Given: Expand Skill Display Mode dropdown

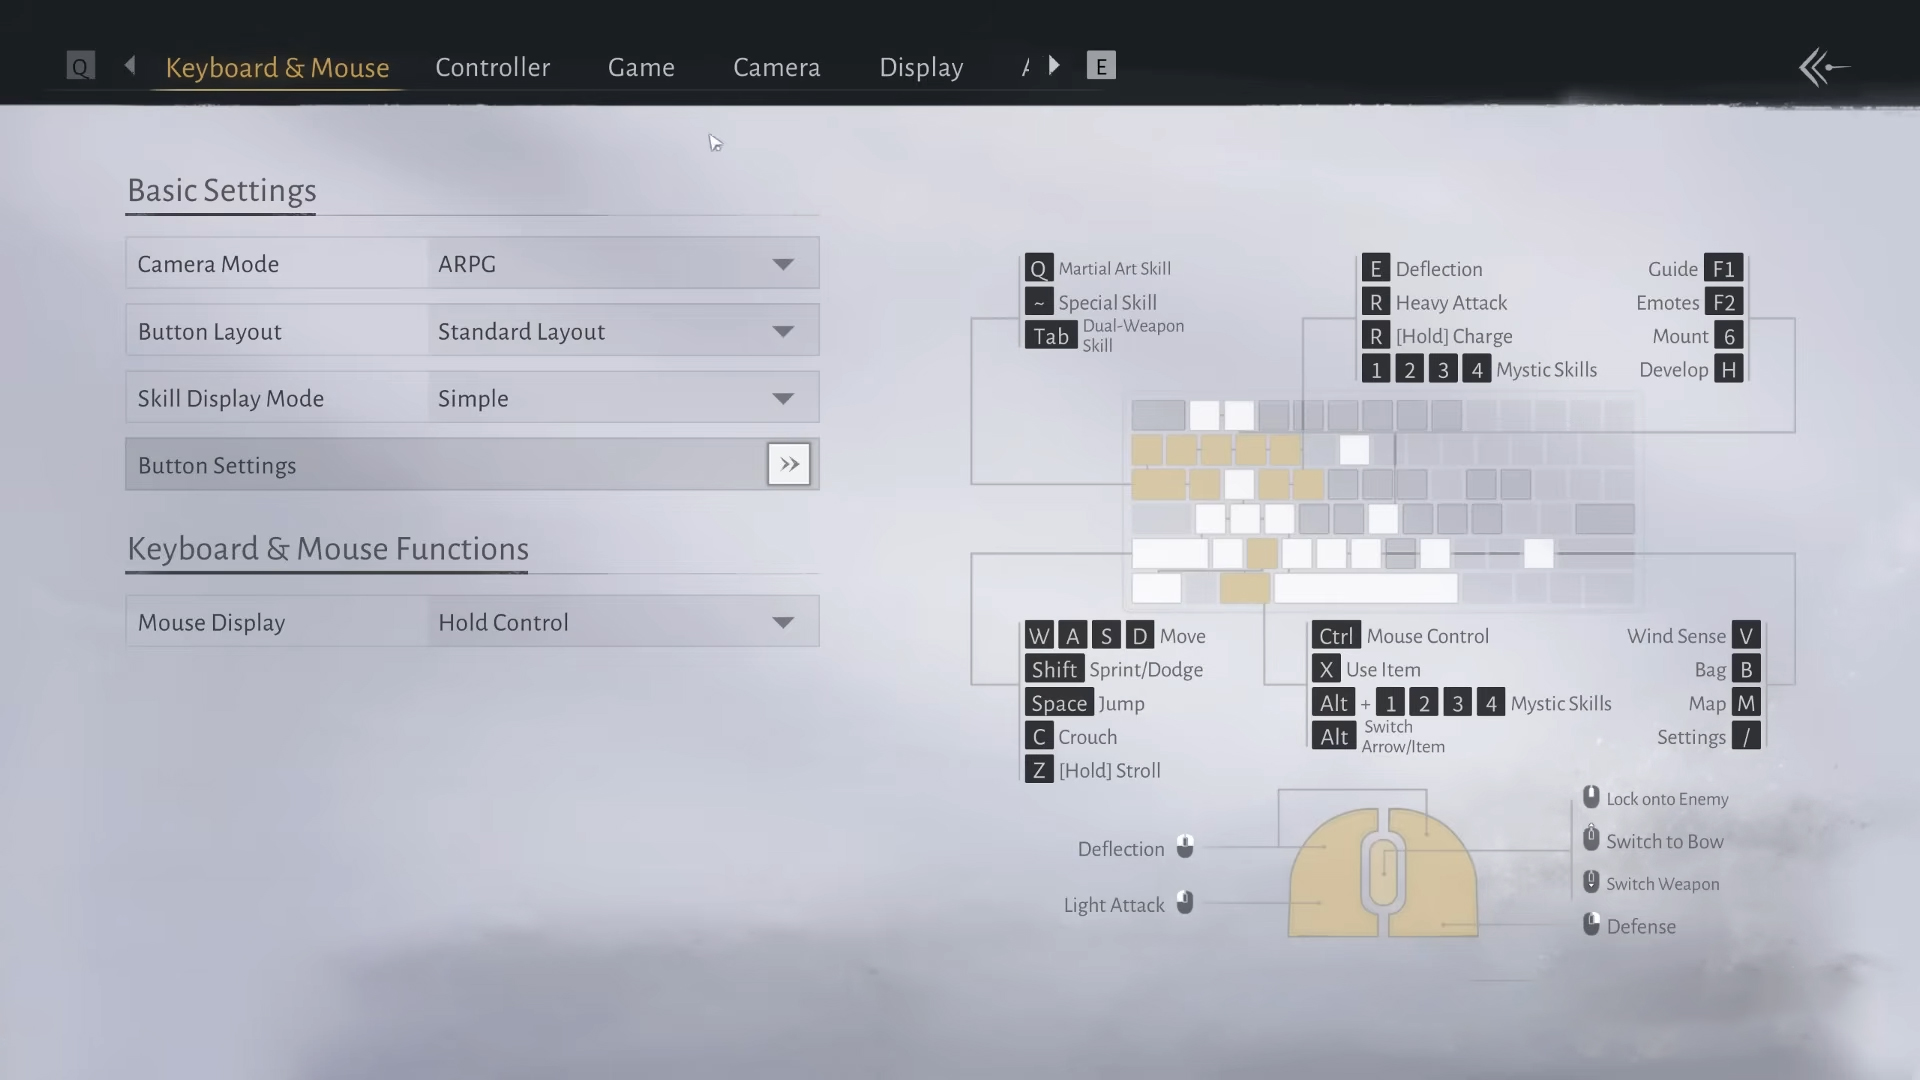Looking at the screenshot, I should pyautogui.click(x=783, y=398).
